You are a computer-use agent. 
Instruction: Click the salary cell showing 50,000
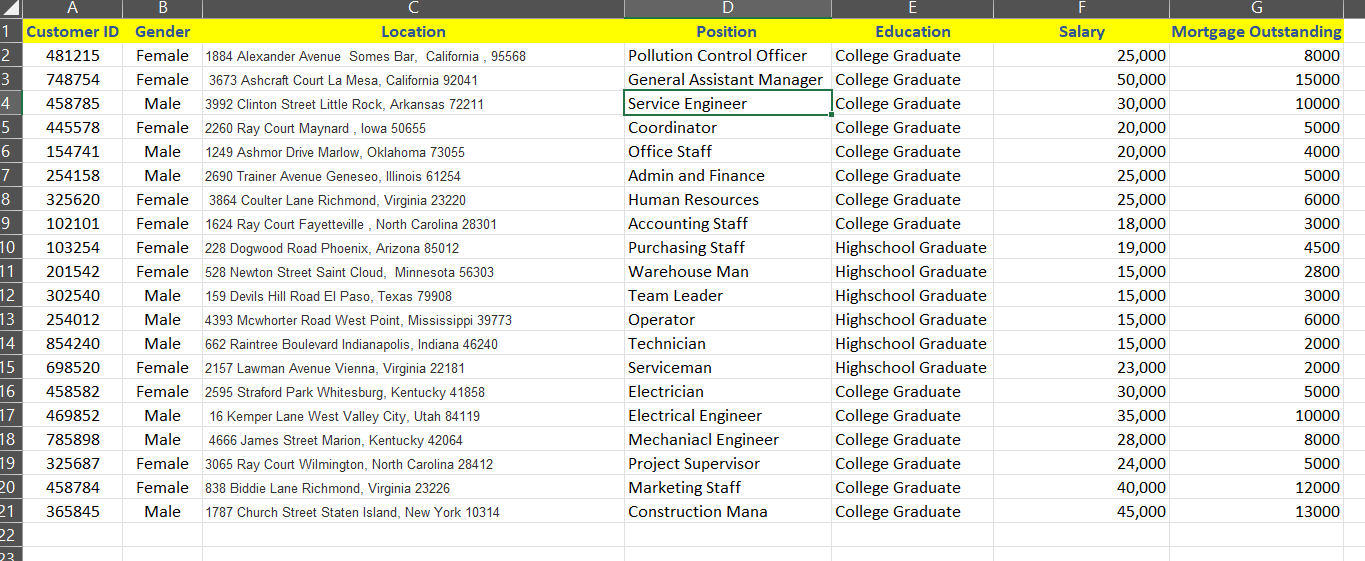point(1081,80)
